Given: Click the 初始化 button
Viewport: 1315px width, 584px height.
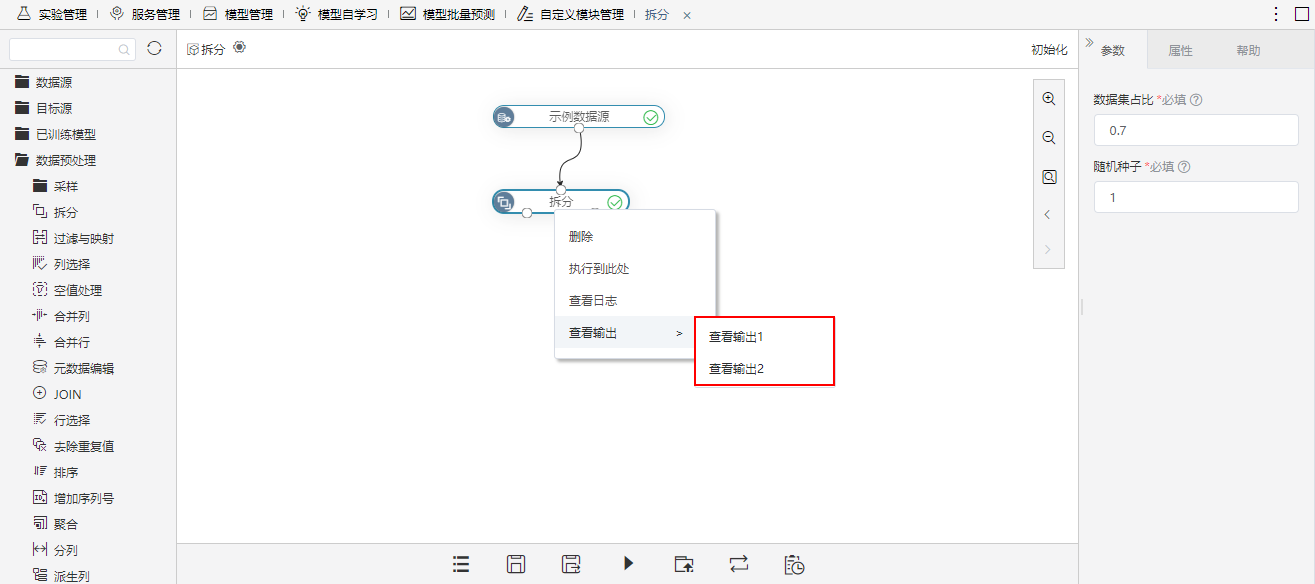Looking at the screenshot, I should tap(1049, 49).
